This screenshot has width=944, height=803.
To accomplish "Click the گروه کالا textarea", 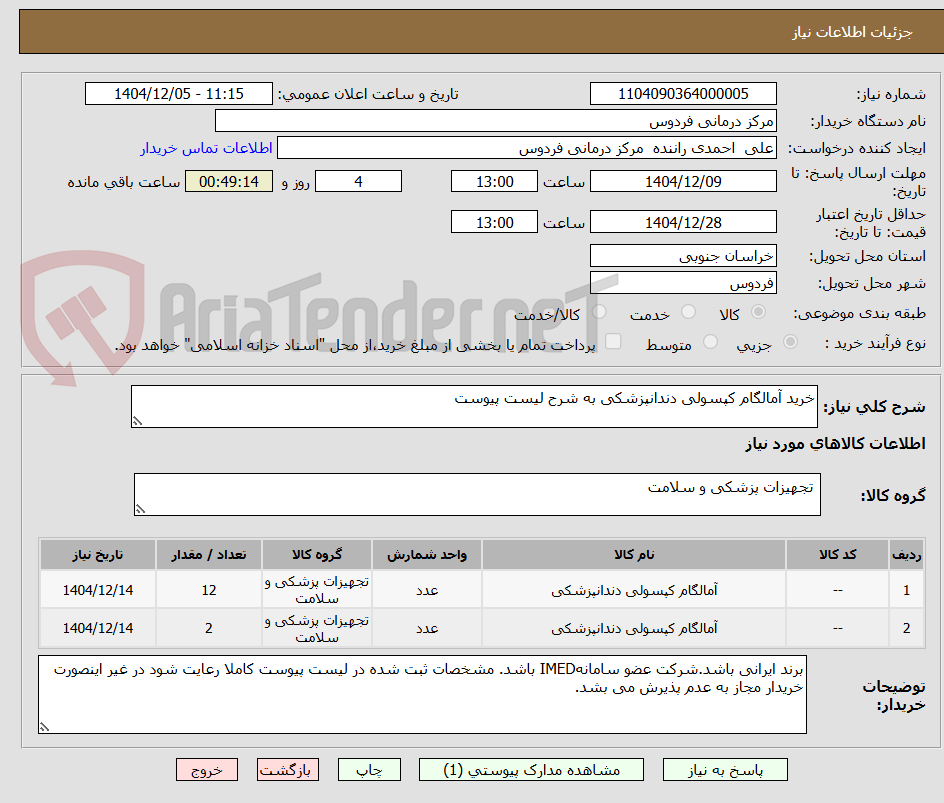I will click(x=477, y=495).
